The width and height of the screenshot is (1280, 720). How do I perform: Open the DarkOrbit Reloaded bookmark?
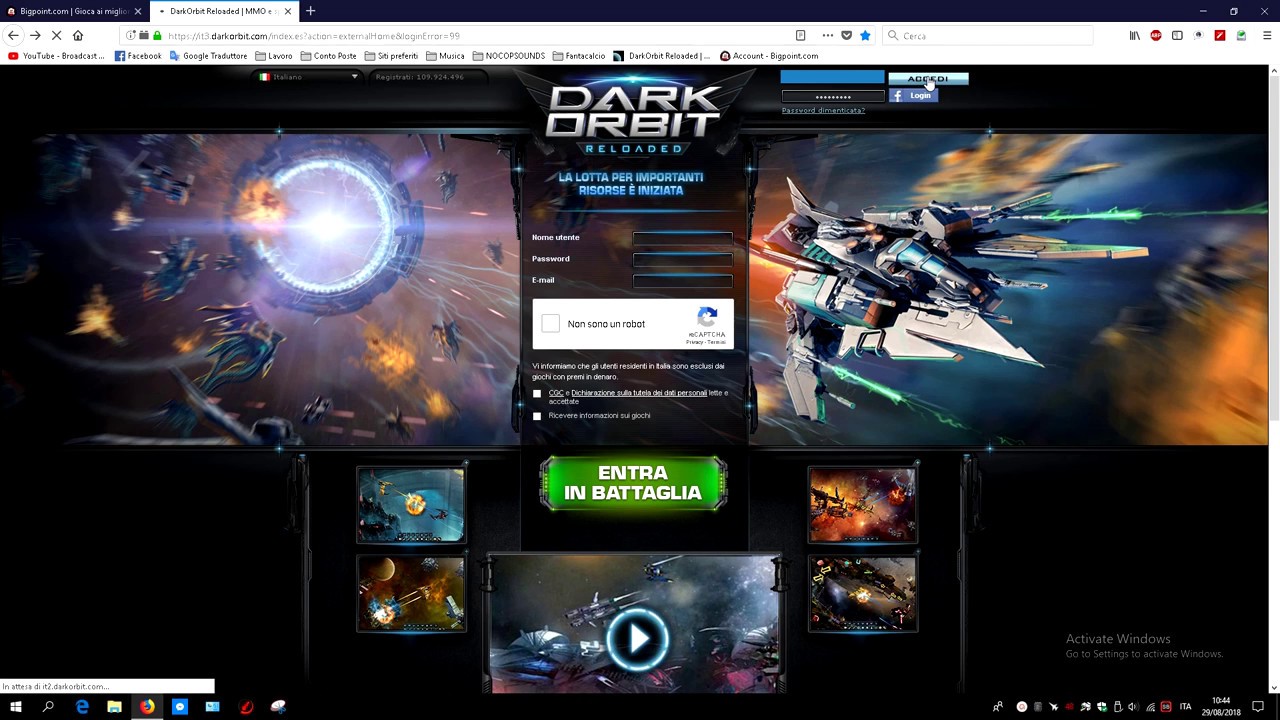tap(662, 56)
